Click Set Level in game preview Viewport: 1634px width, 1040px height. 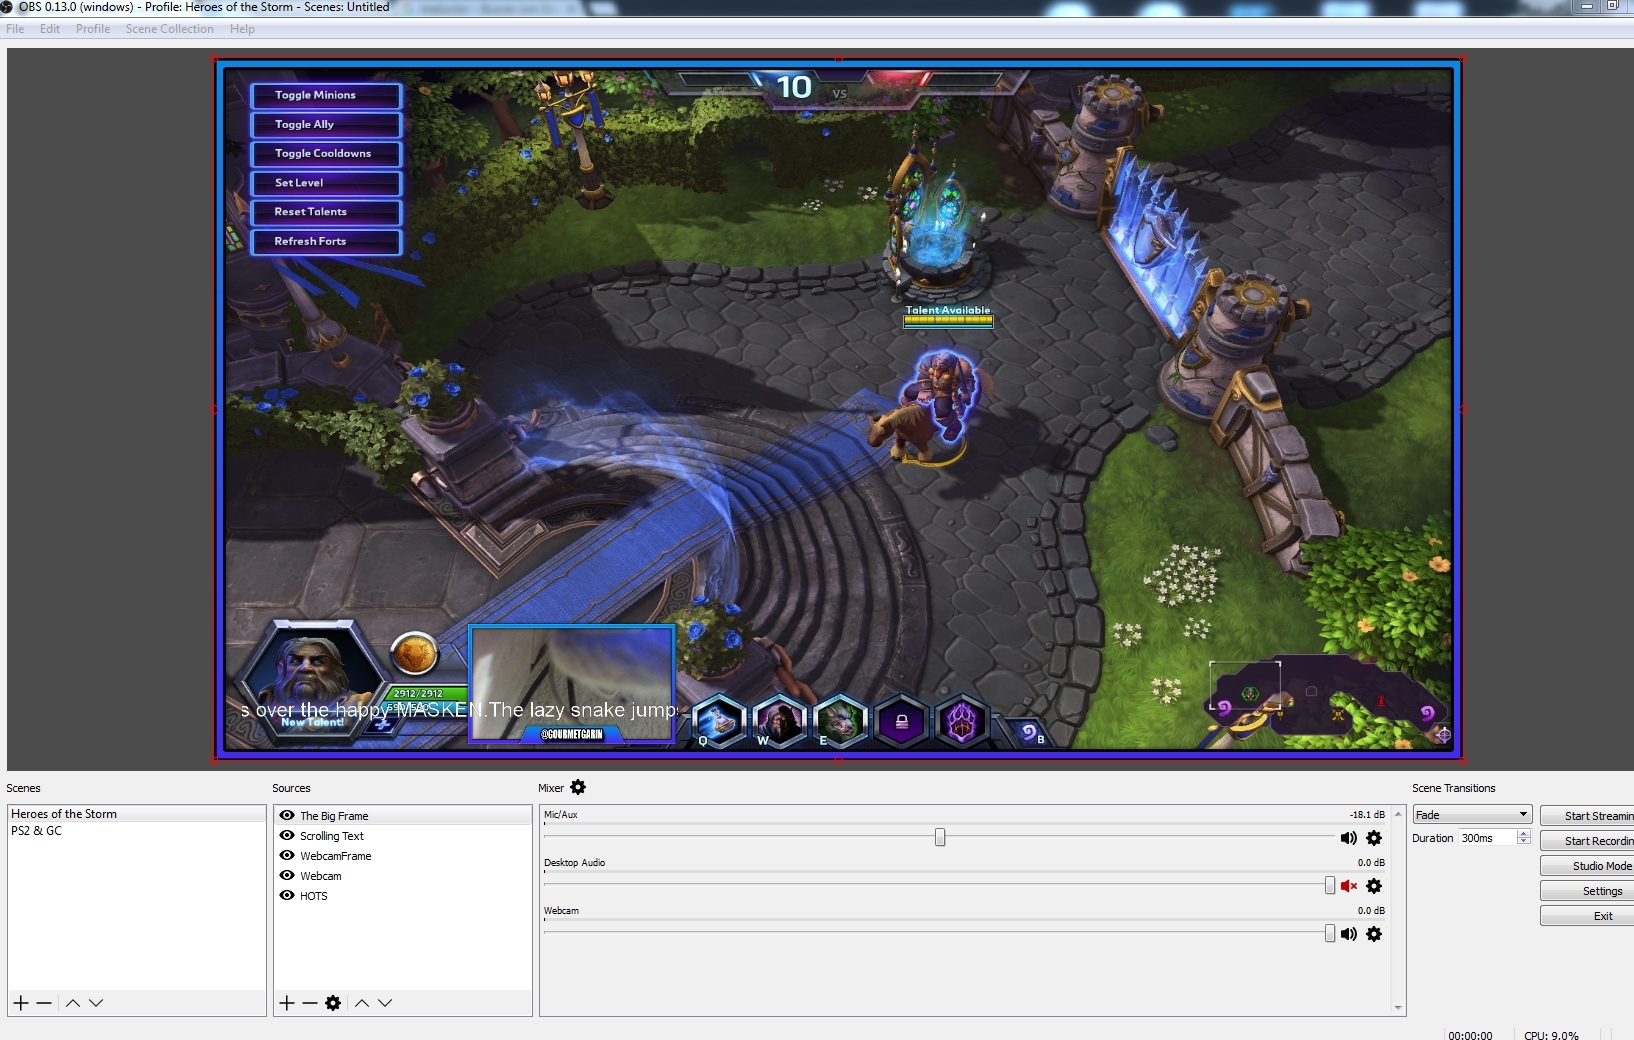click(x=326, y=183)
